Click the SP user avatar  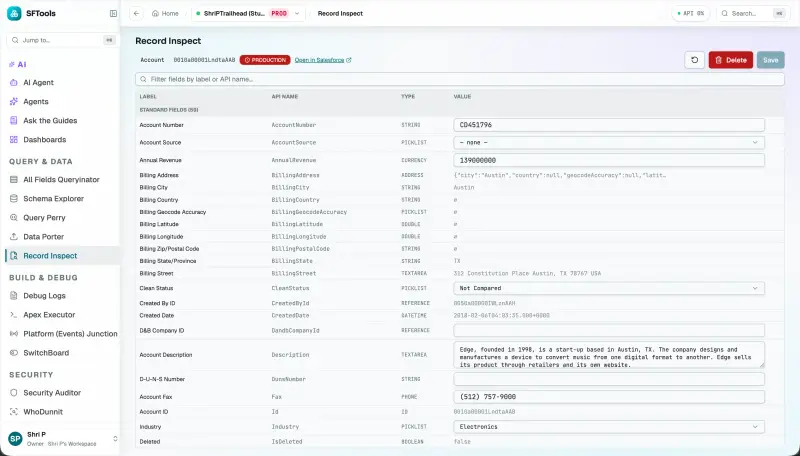[x=15, y=439]
